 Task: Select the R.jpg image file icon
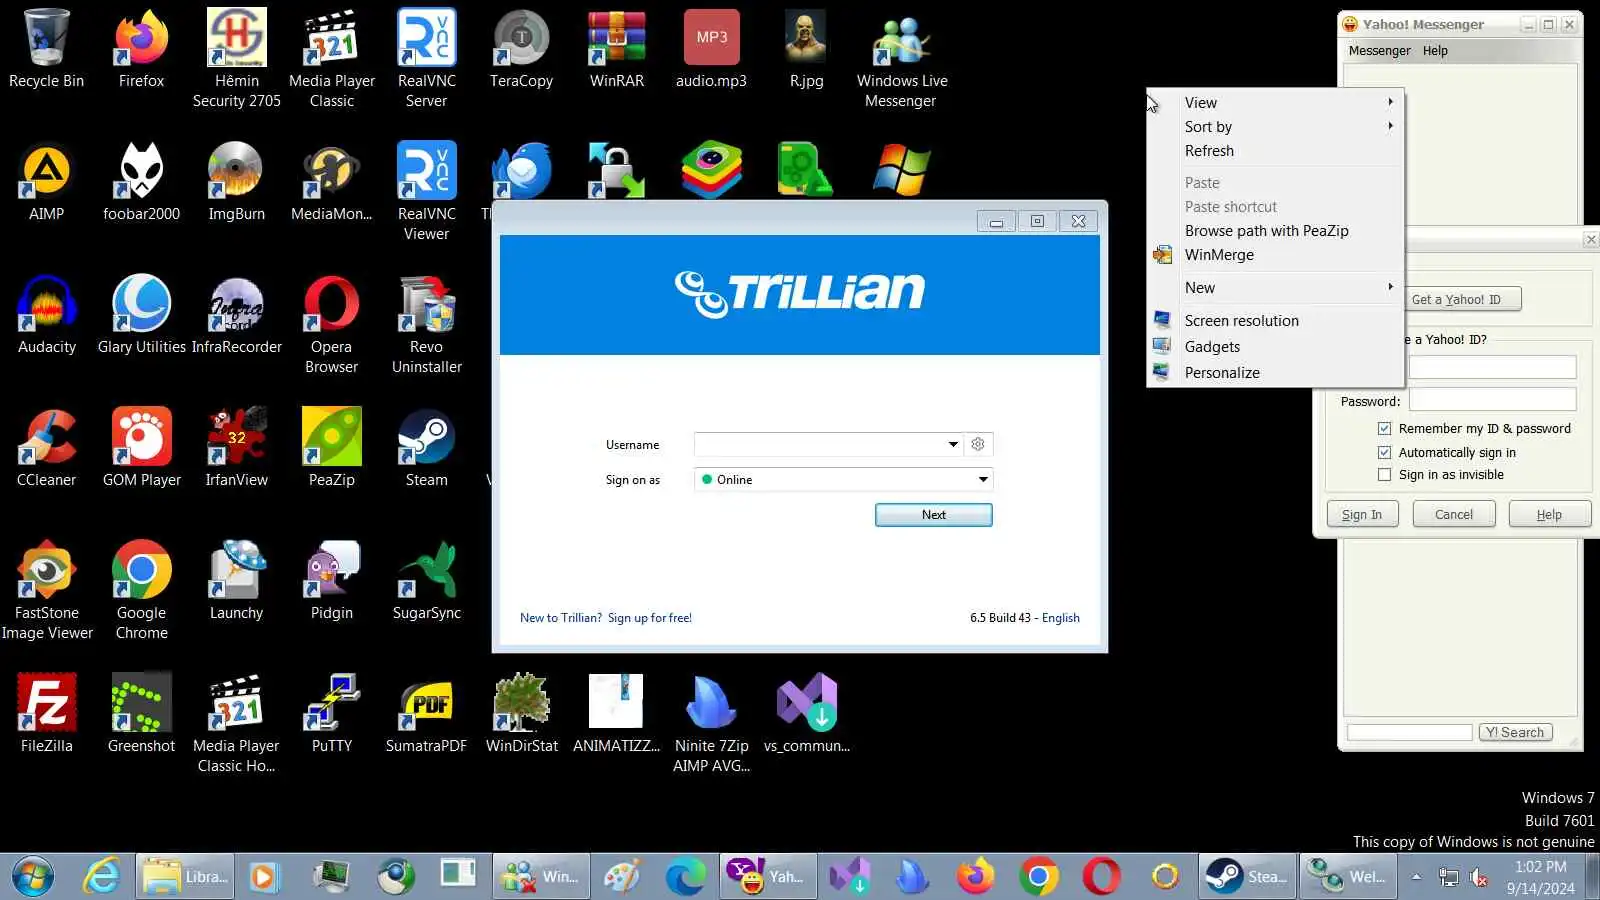coord(806,50)
